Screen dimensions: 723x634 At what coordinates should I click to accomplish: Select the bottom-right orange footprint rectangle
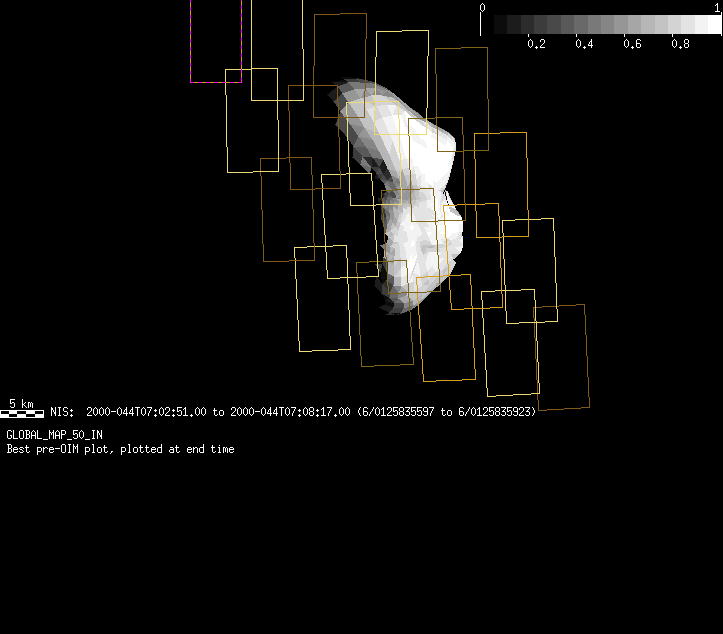(561, 356)
